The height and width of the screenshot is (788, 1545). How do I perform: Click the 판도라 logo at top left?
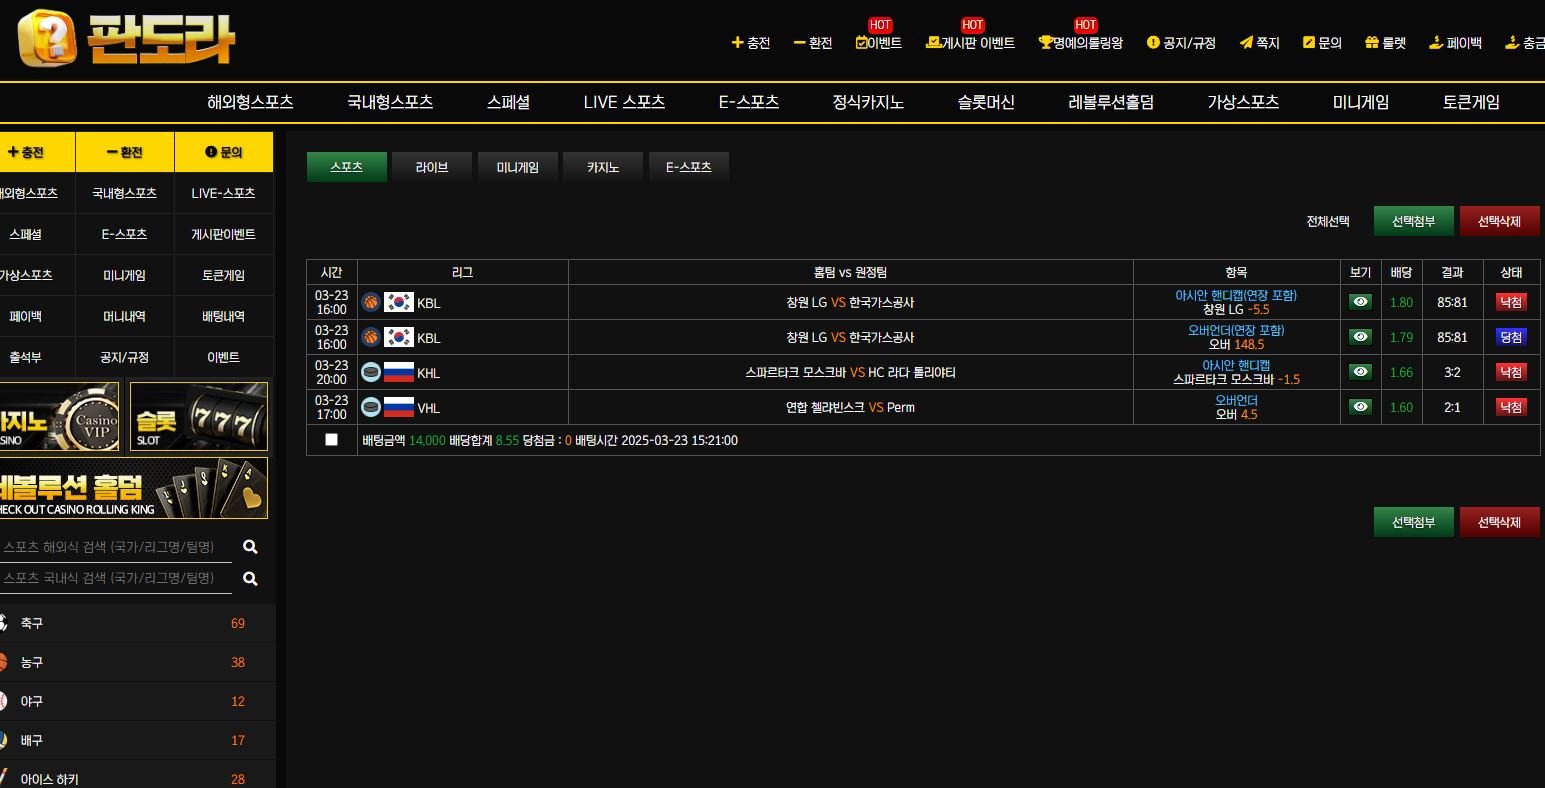[126, 38]
